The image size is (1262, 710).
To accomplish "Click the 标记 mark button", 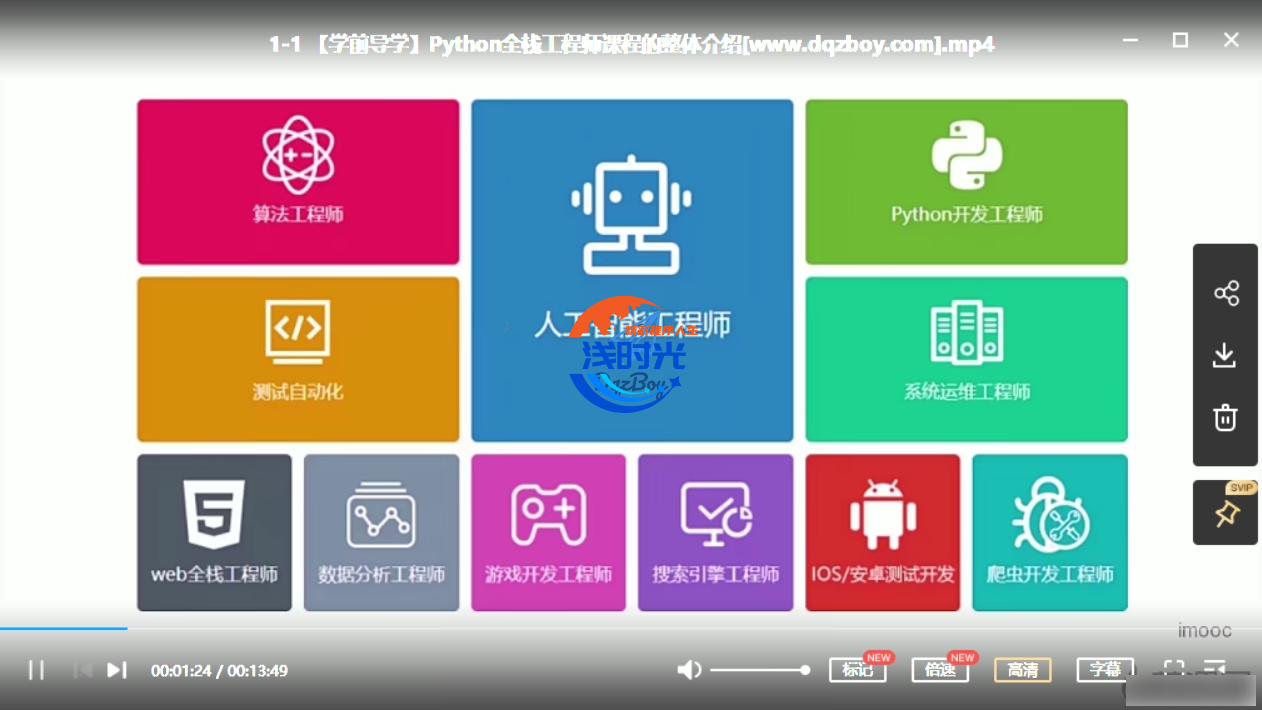I will [857, 670].
